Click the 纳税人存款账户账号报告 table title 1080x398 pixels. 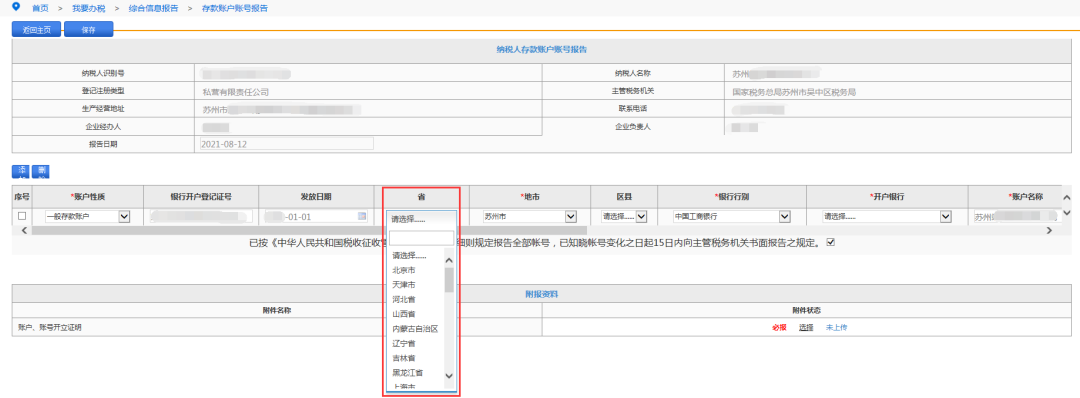click(x=541, y=50)
